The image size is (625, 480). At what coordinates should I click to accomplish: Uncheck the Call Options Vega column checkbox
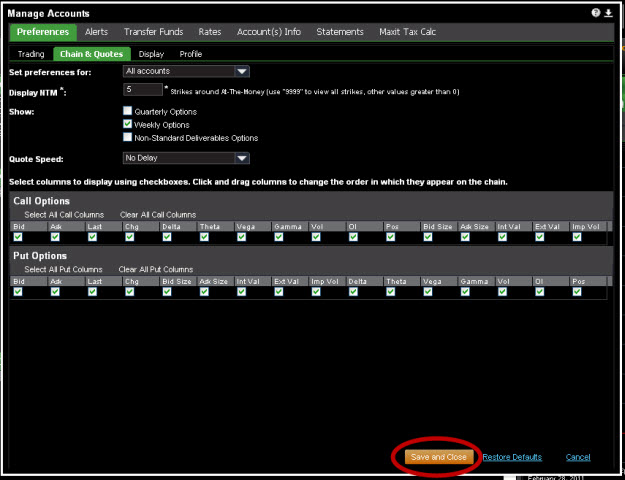pos(242,237)
